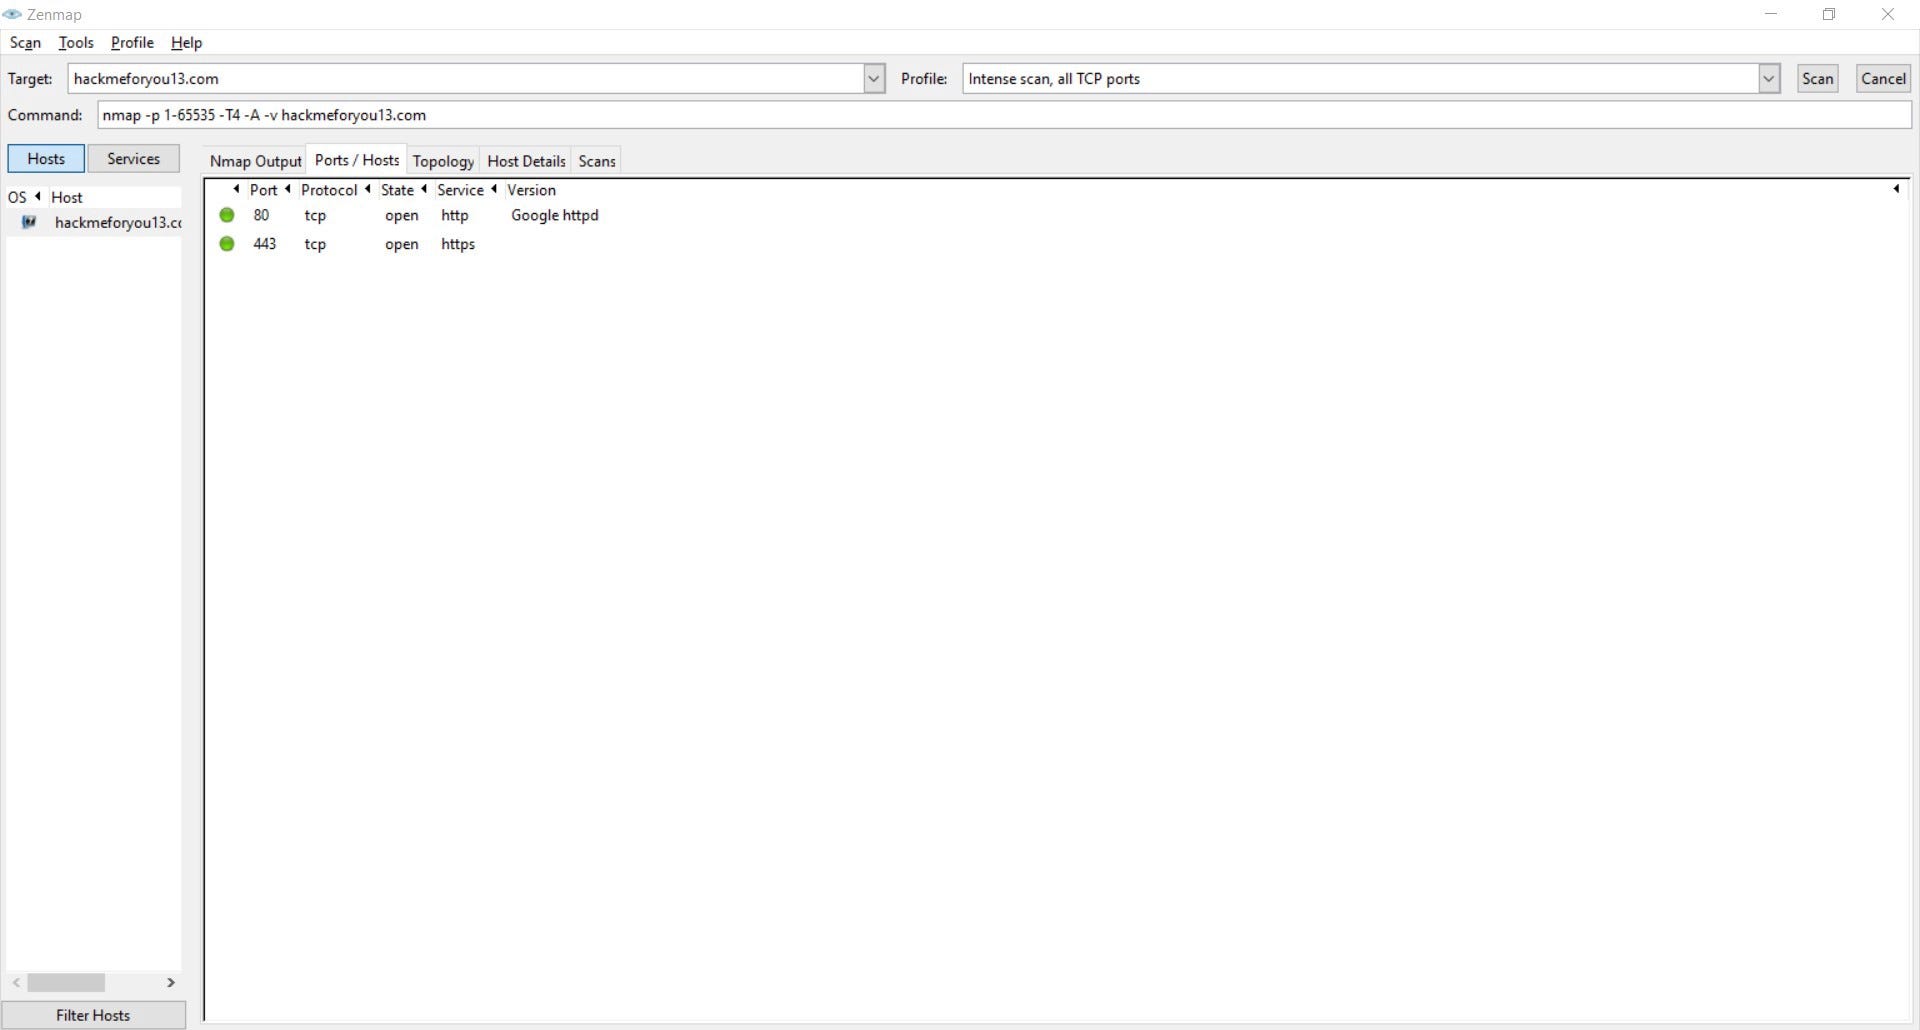The height and width of the screenshot is (1030, 1920).
Task: Select the Hosts toggle button
Action: [x=46, y=158]
